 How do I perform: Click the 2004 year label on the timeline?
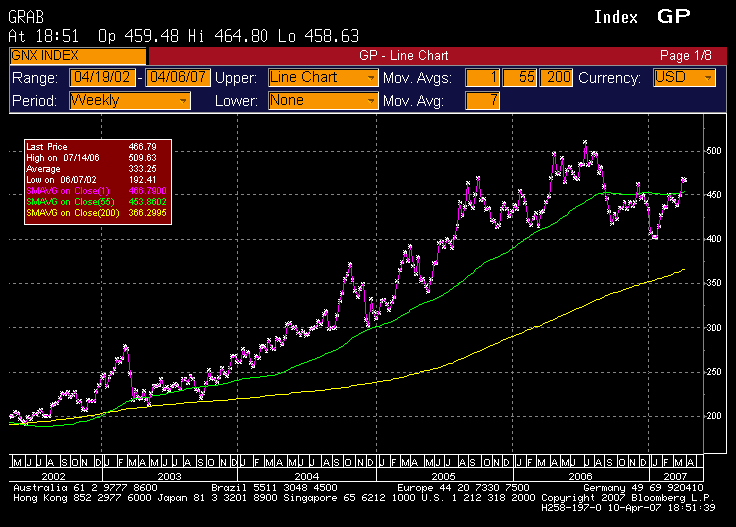point(307,476)
